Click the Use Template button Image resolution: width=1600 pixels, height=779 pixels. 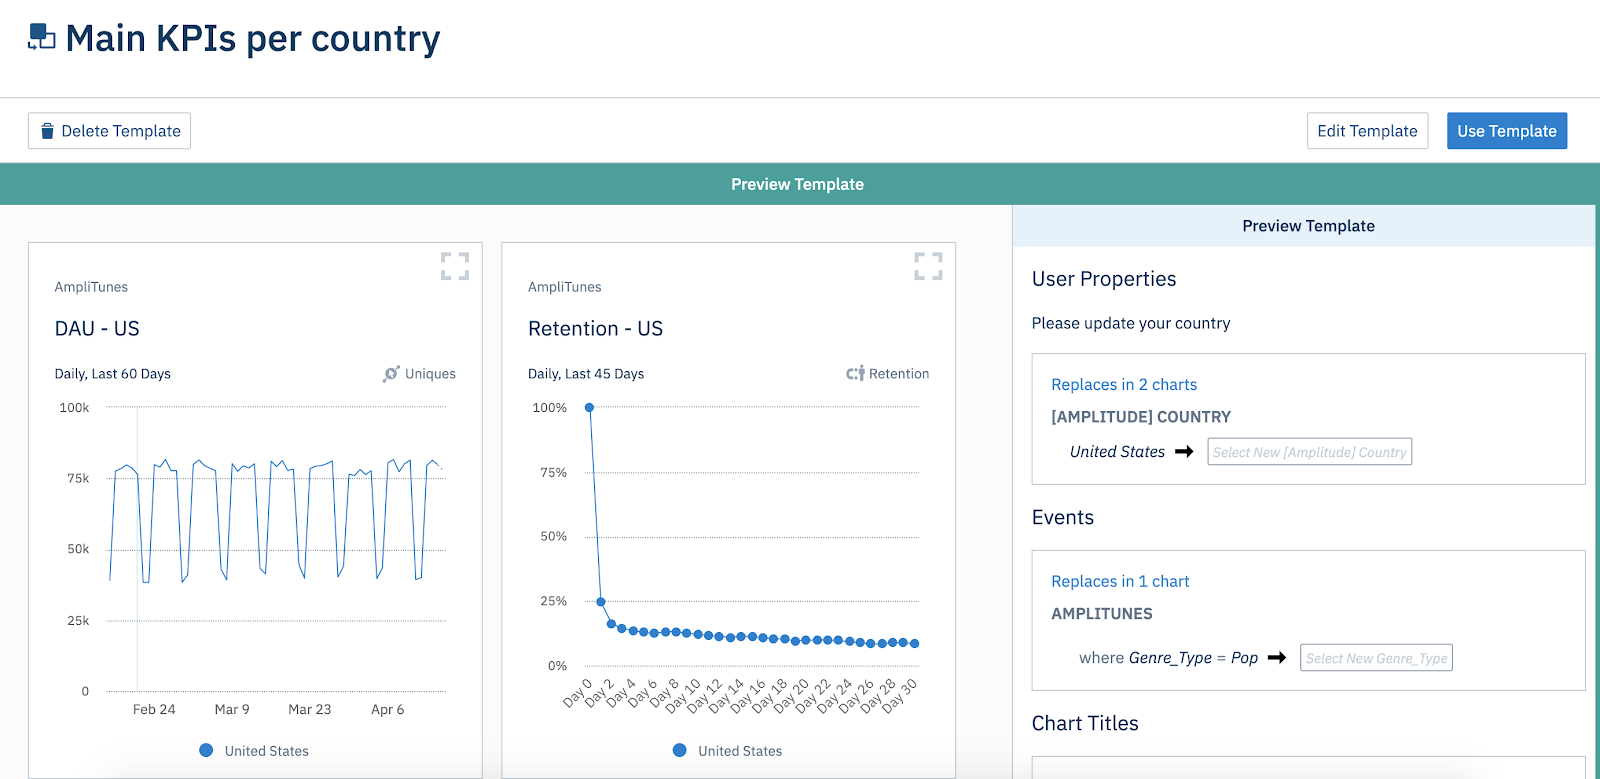(x=1507, y=131)
